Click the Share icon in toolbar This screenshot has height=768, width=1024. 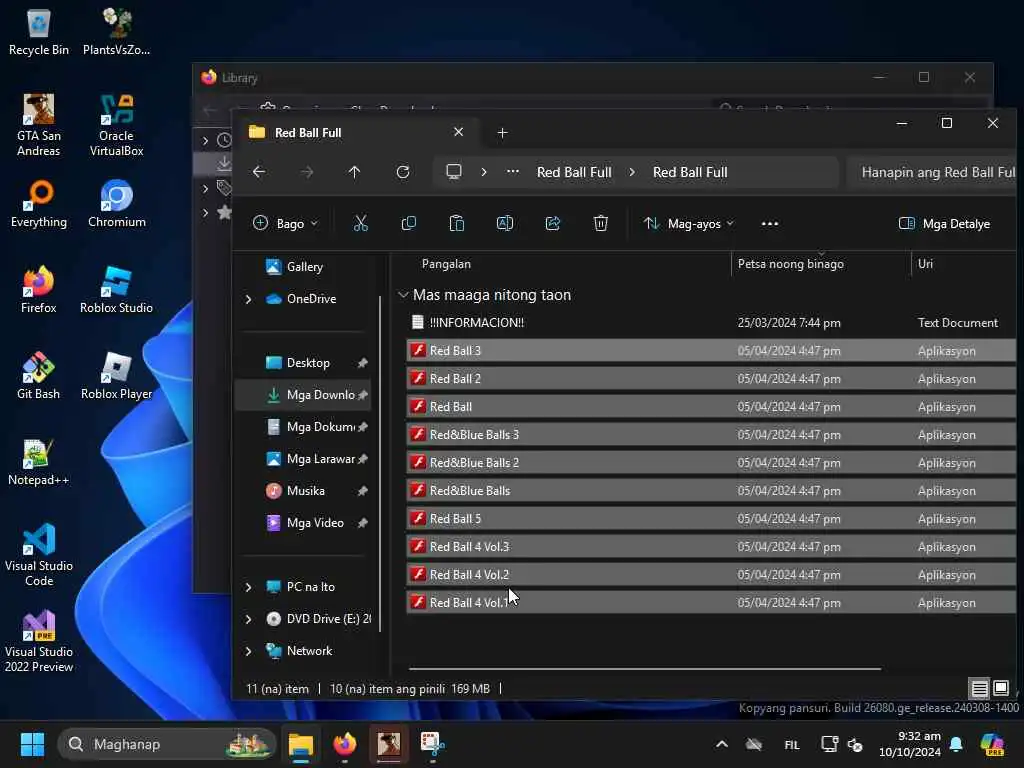click(552, 223)
